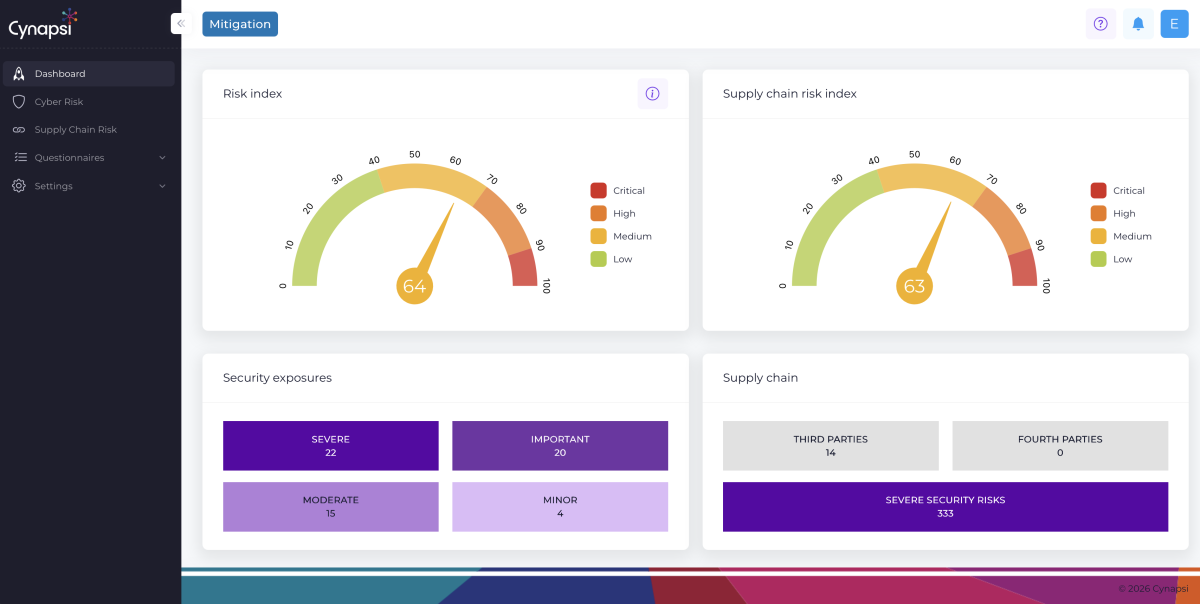1200x604 pixels.
Task: Open the notifications bell
Action: 1137,24
